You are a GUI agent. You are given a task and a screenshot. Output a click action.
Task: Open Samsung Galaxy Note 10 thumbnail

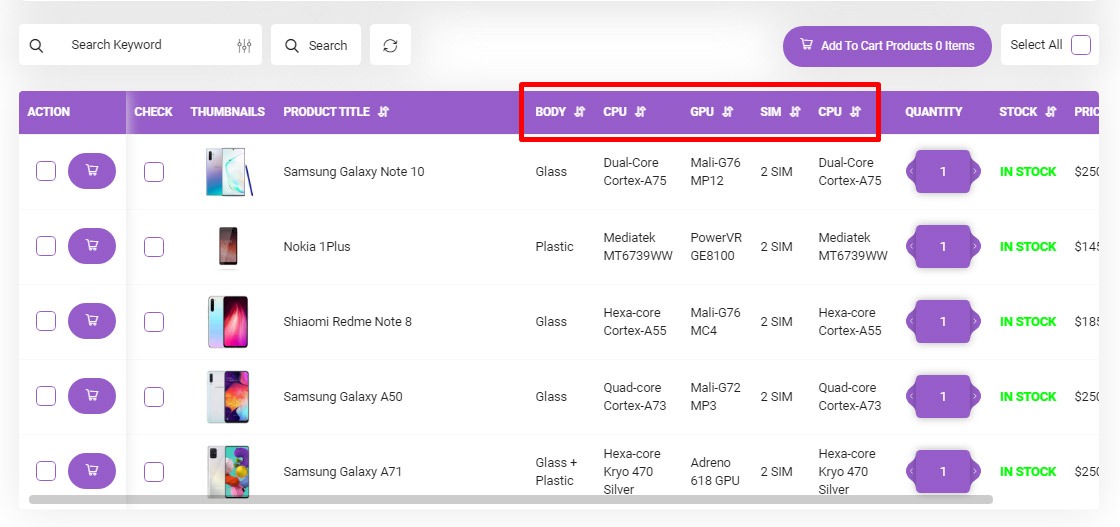tap(229, 171)
